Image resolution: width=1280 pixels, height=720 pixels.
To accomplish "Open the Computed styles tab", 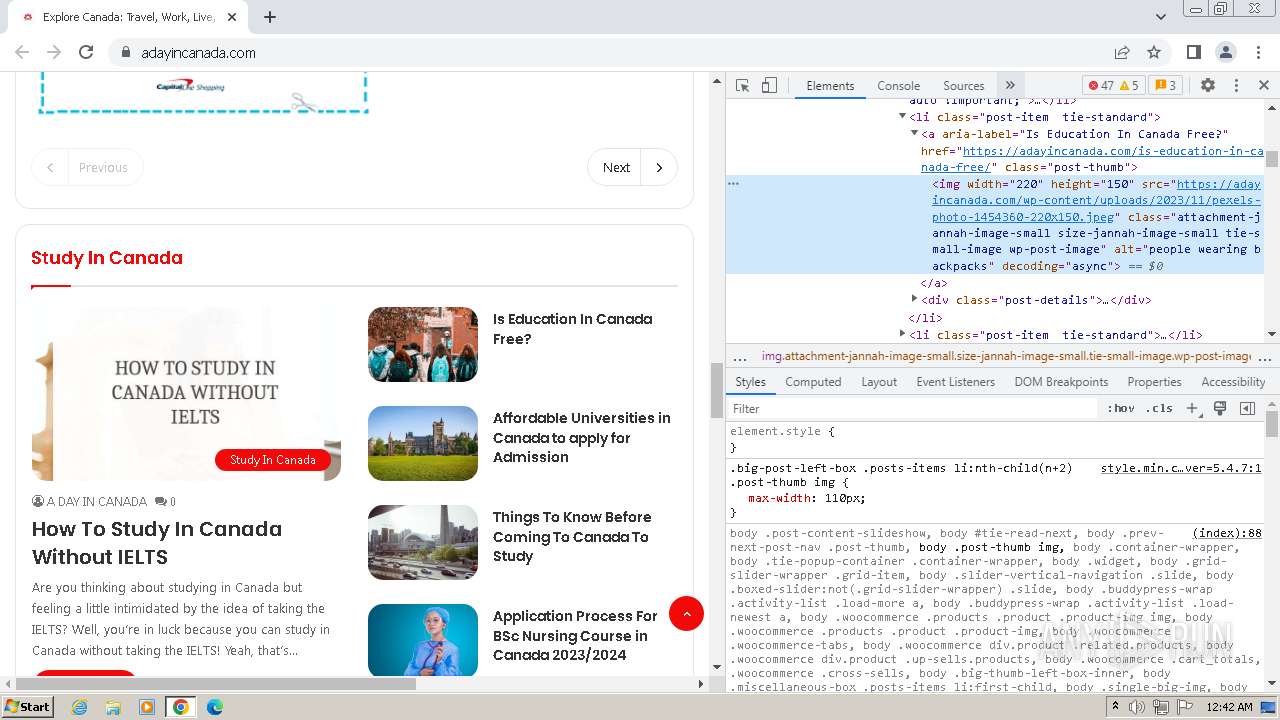I will (813, 382).
